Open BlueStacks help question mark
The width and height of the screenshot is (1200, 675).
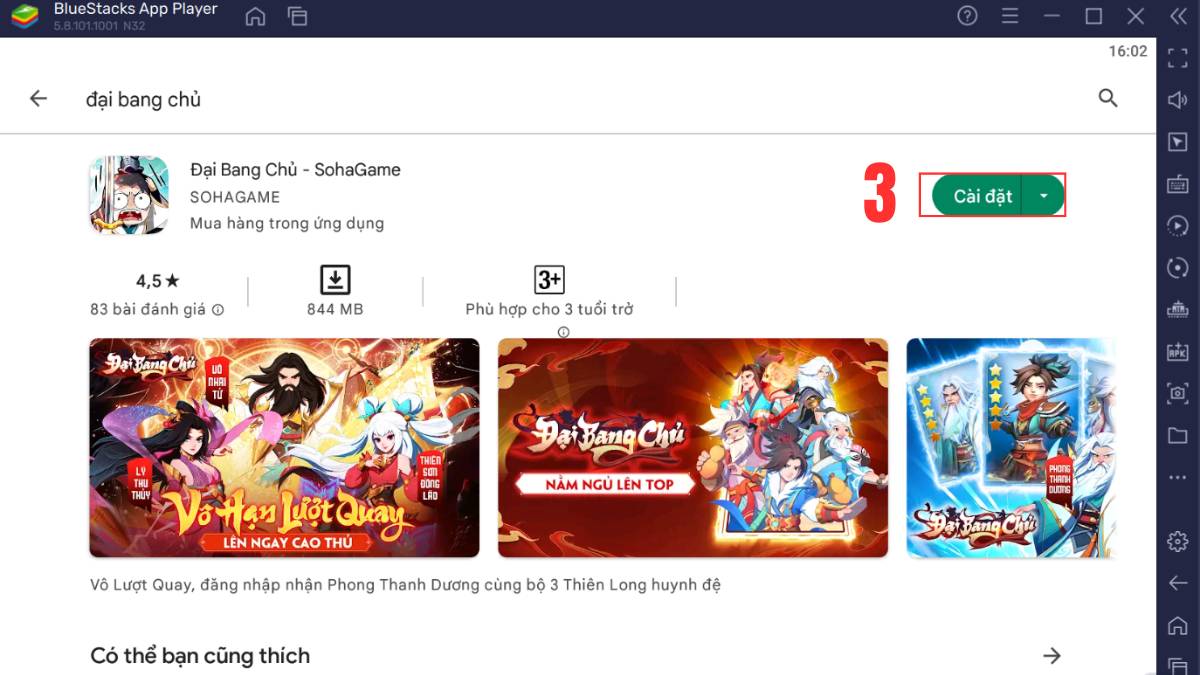coord(967,17)
